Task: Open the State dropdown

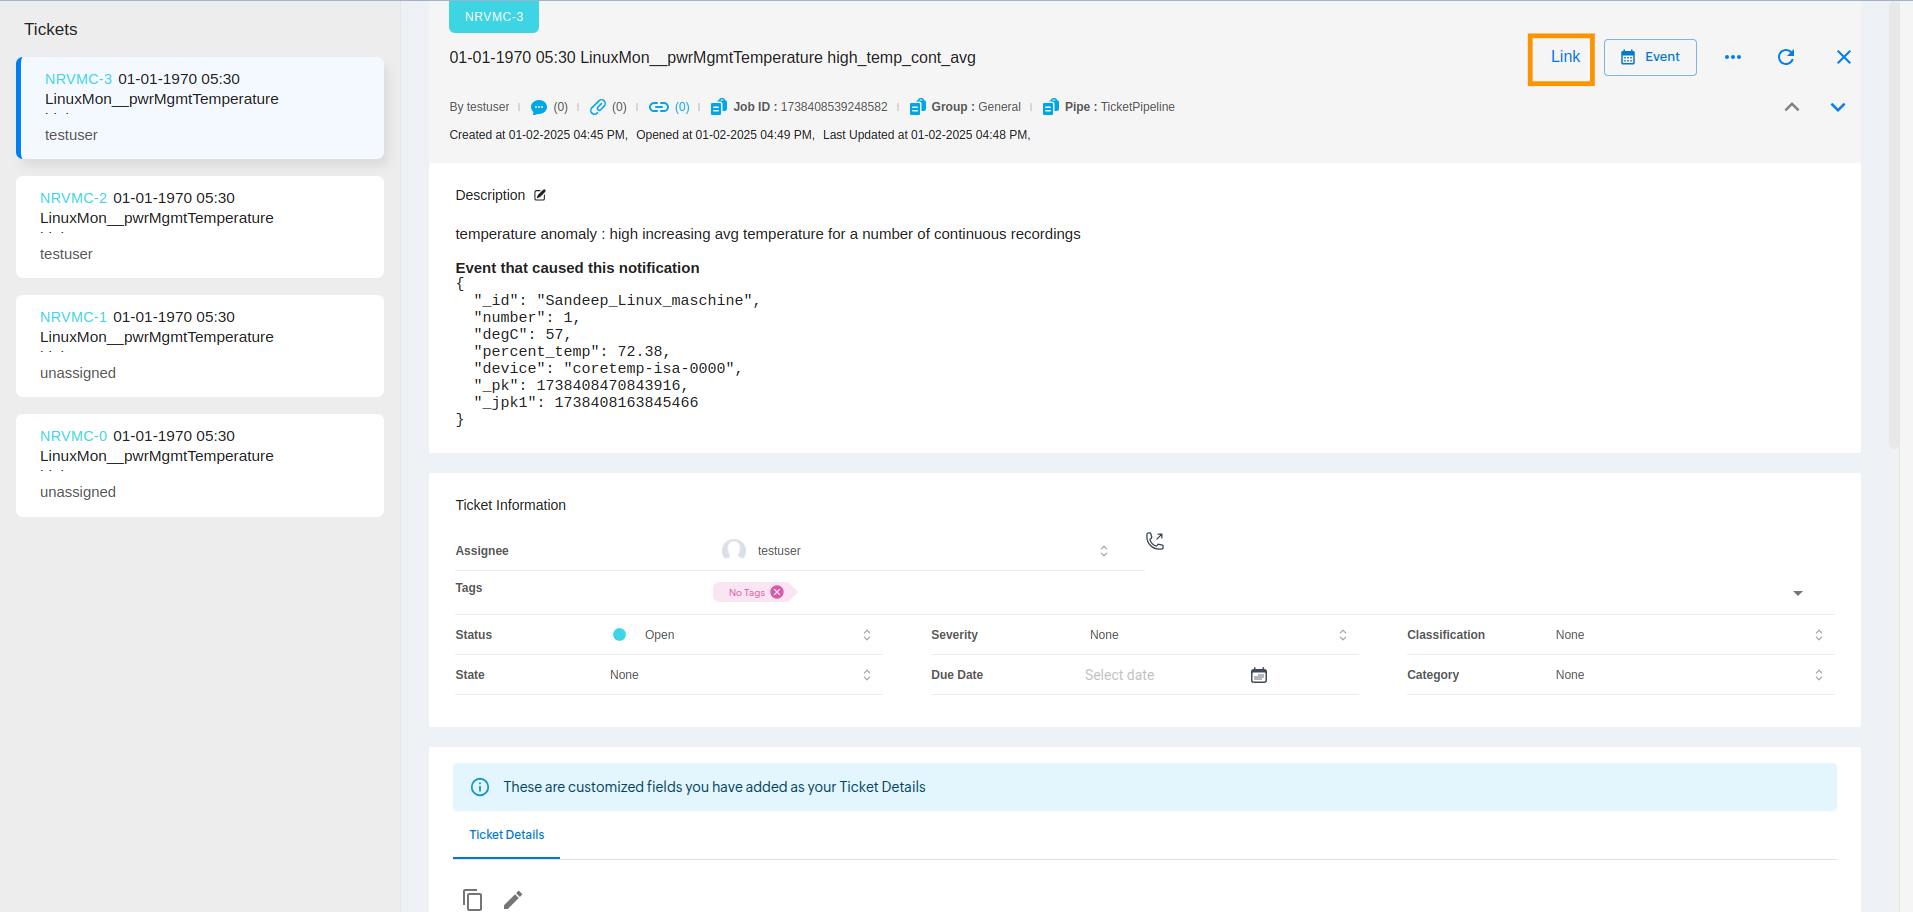Action: pos(742,675)
